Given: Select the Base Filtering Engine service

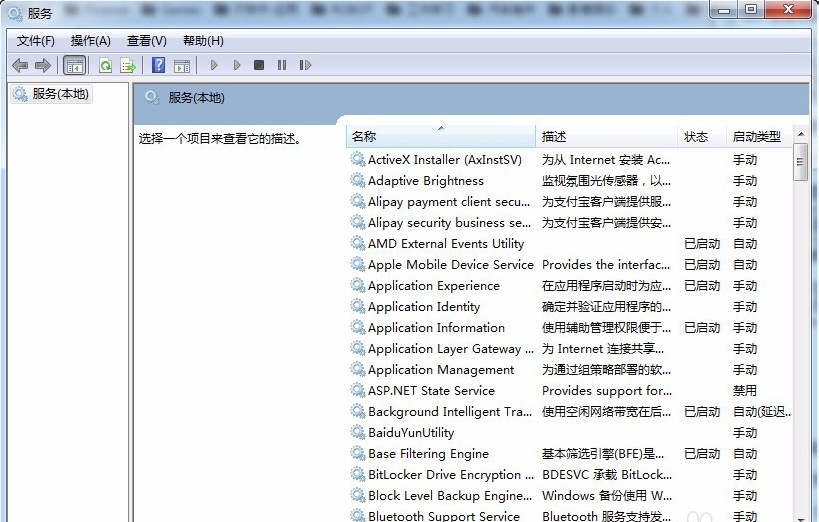Looking at the screenshot, I should pos(428,454).
